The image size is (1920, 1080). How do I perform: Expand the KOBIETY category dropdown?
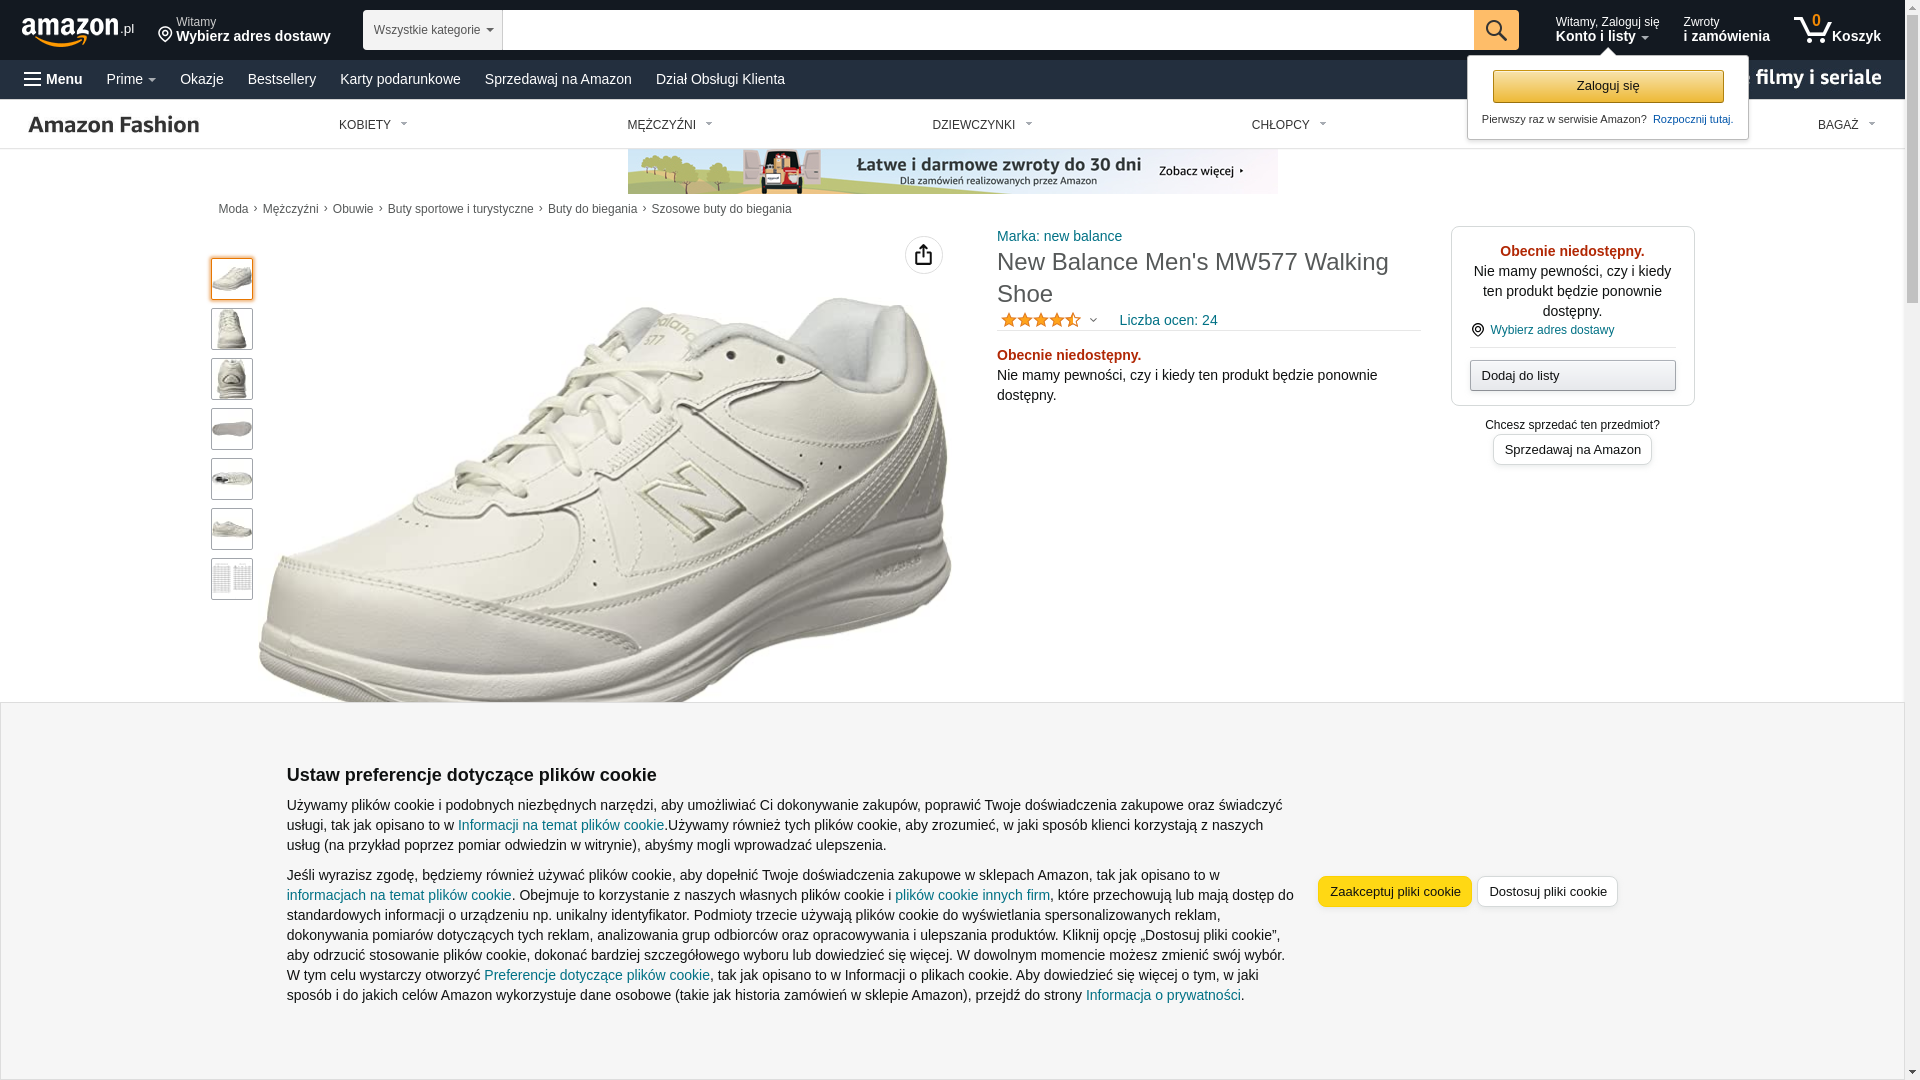point(373,125)
